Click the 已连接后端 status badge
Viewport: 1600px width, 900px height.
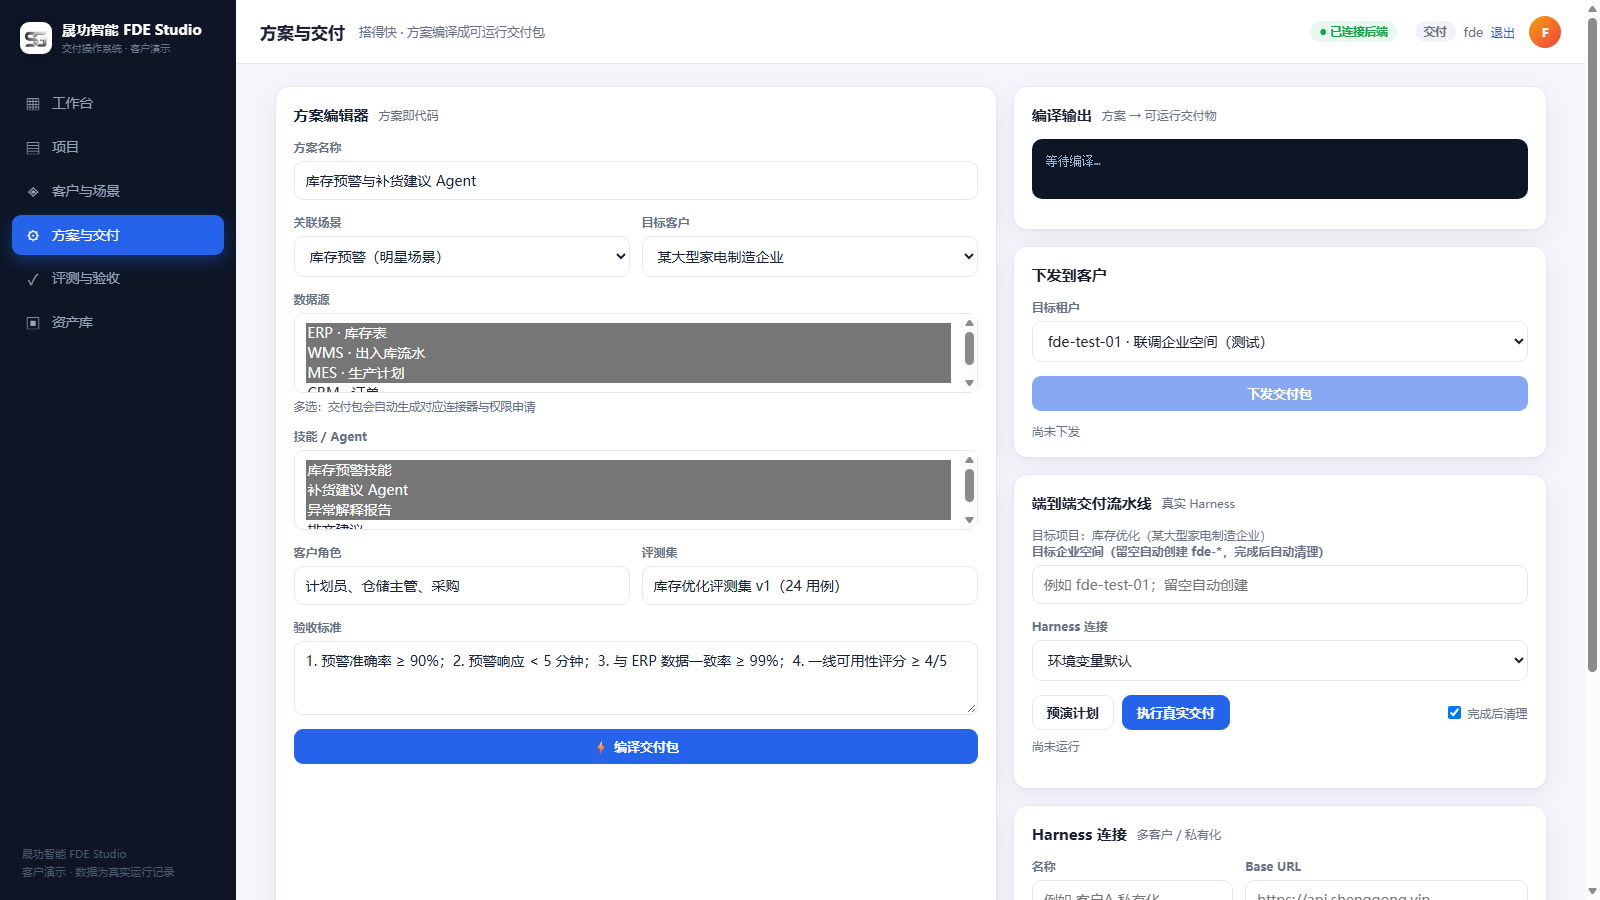pyautogui.click(x=1353, y=32)
